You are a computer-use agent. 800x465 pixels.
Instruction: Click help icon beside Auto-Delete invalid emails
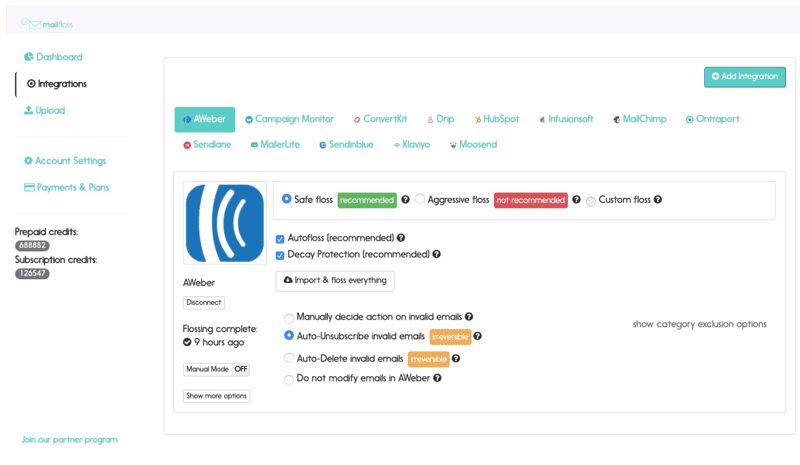click(456, 359)
